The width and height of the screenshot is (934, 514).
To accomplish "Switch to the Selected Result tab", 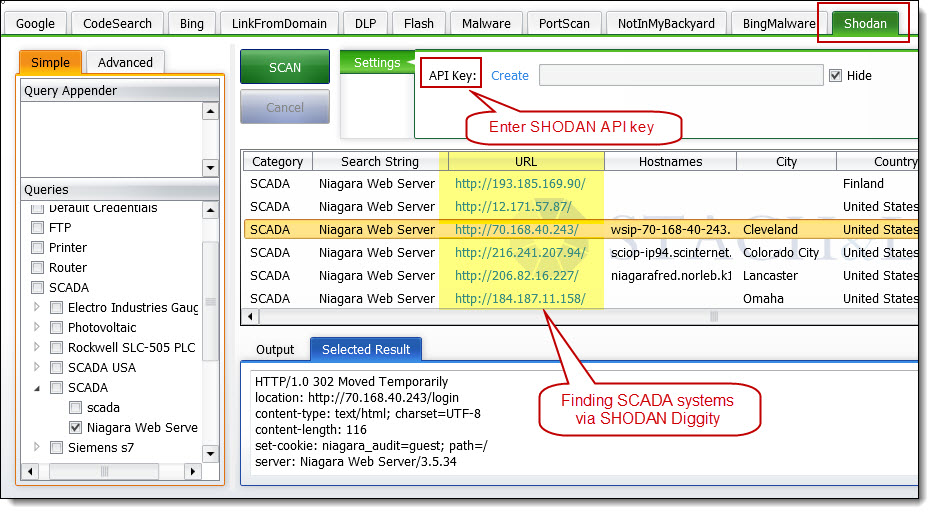I will 366,350.
